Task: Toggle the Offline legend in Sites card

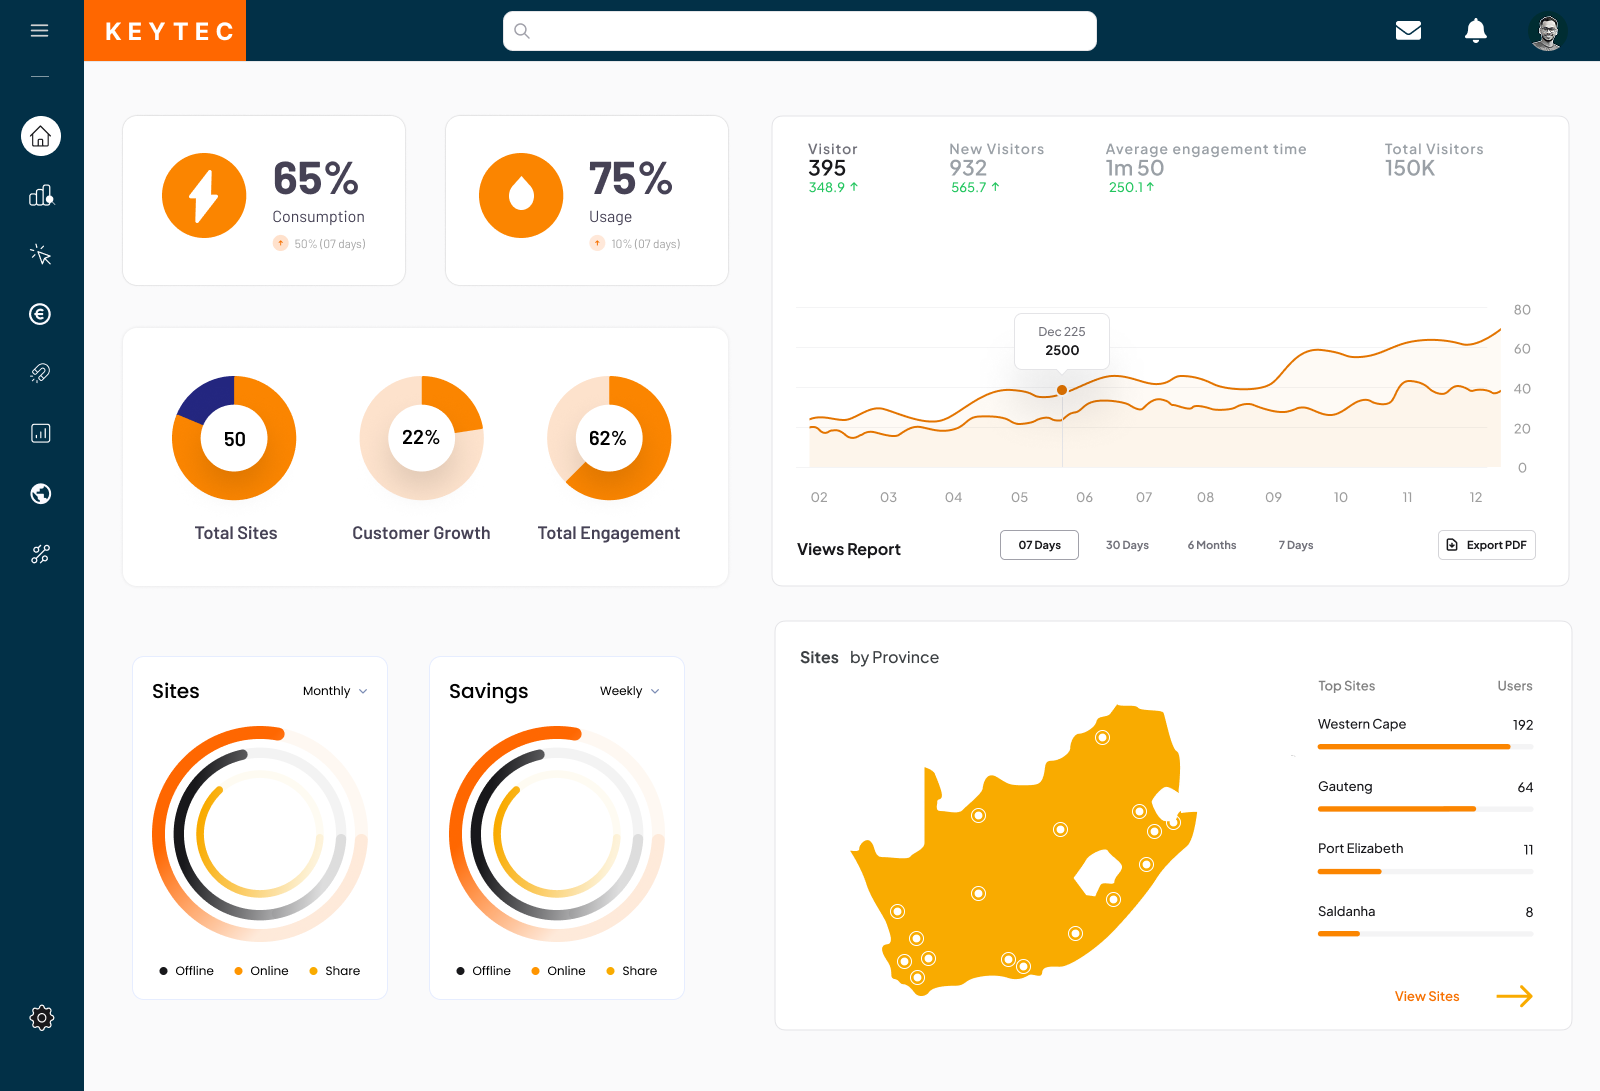Action: coord(187,971)
